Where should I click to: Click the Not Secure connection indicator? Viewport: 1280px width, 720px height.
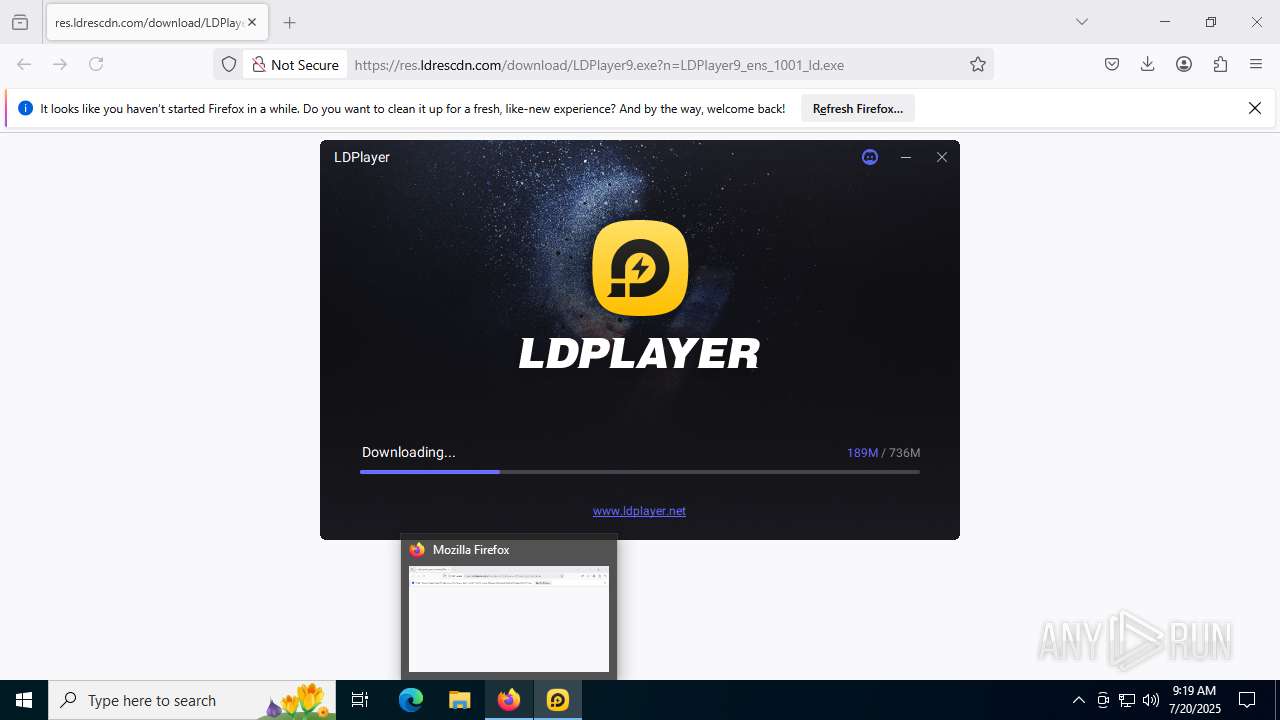click(296, 65)
